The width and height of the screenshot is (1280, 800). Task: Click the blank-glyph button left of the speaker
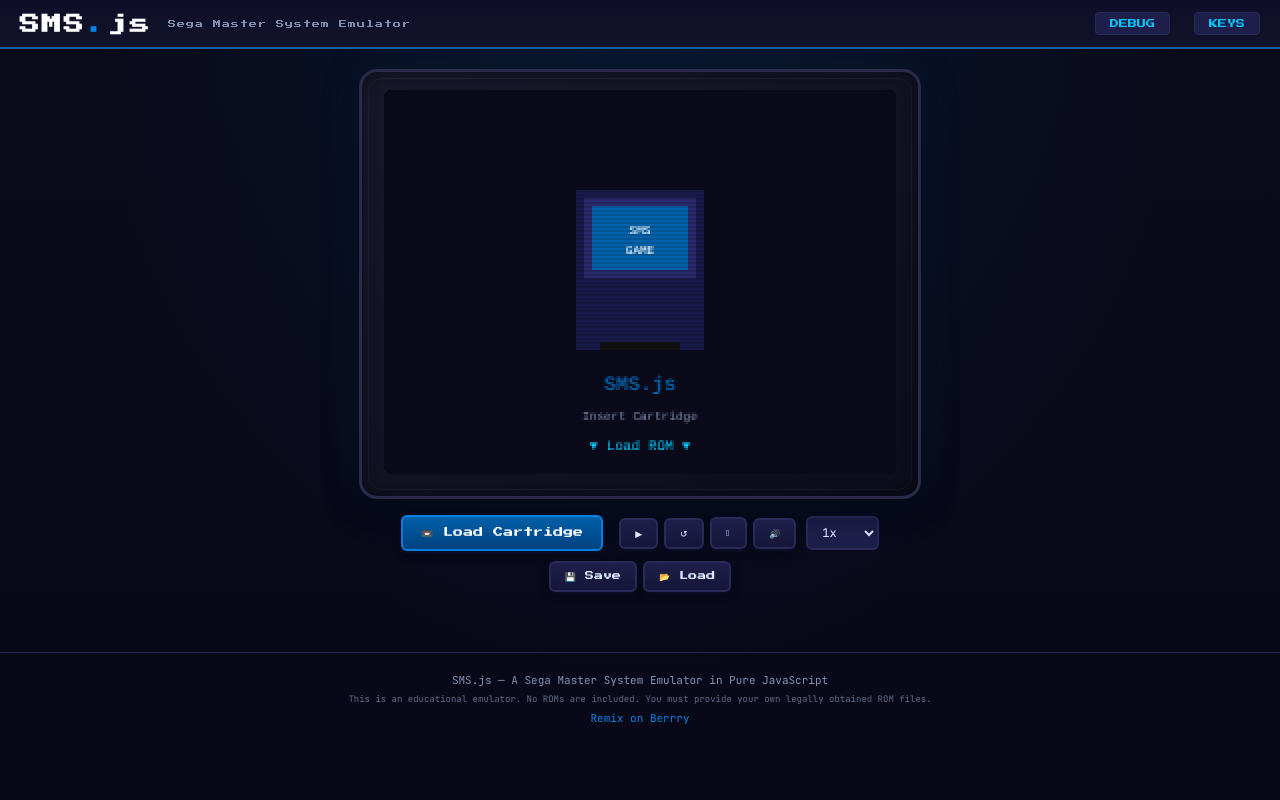click(x=728, y=533)
